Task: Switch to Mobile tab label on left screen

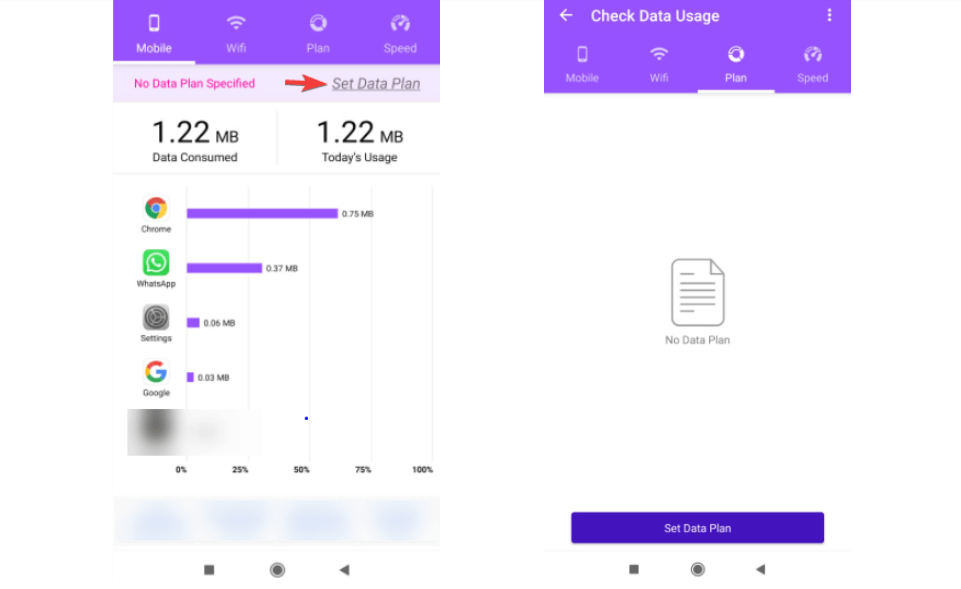Action: coord(154,48)
